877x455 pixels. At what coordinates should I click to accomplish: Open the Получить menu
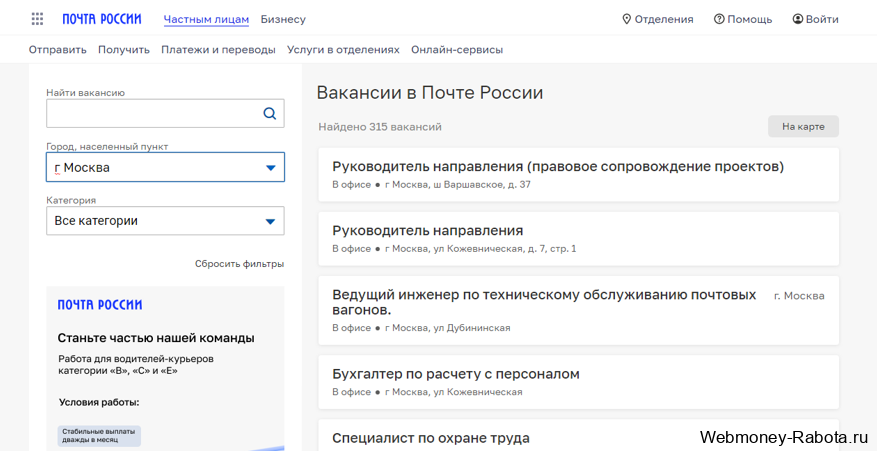[x=124, y=50]
